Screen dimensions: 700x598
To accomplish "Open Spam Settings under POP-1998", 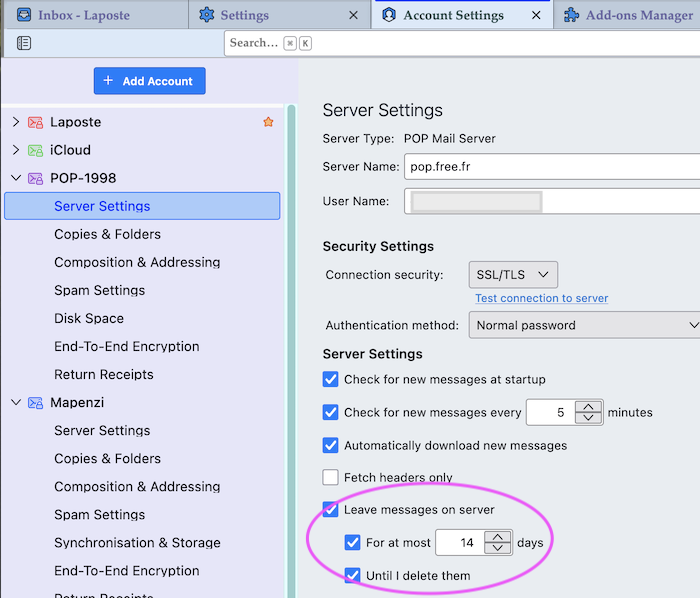I will click(x=142, y=291).
